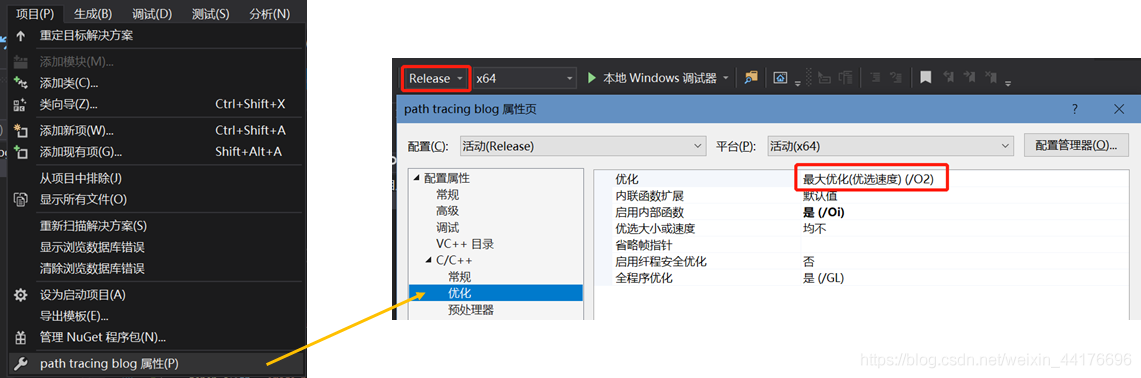The height and width of the screenshot is (378, 1141).
Task: Collapse the 配置属性 tree node
Action: [416, 178]
